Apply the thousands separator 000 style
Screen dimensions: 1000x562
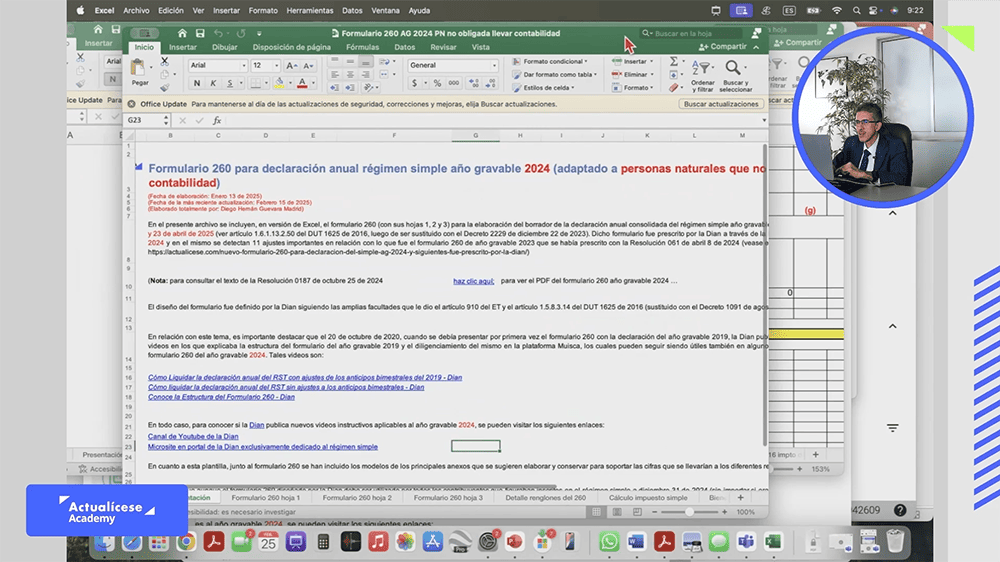tap(453, 83)
